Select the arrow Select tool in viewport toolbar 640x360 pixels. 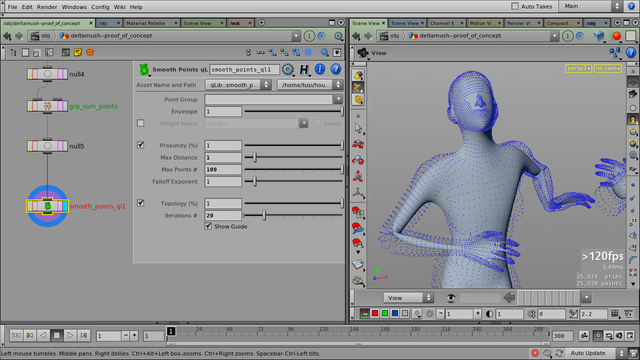tap(358, 128)
